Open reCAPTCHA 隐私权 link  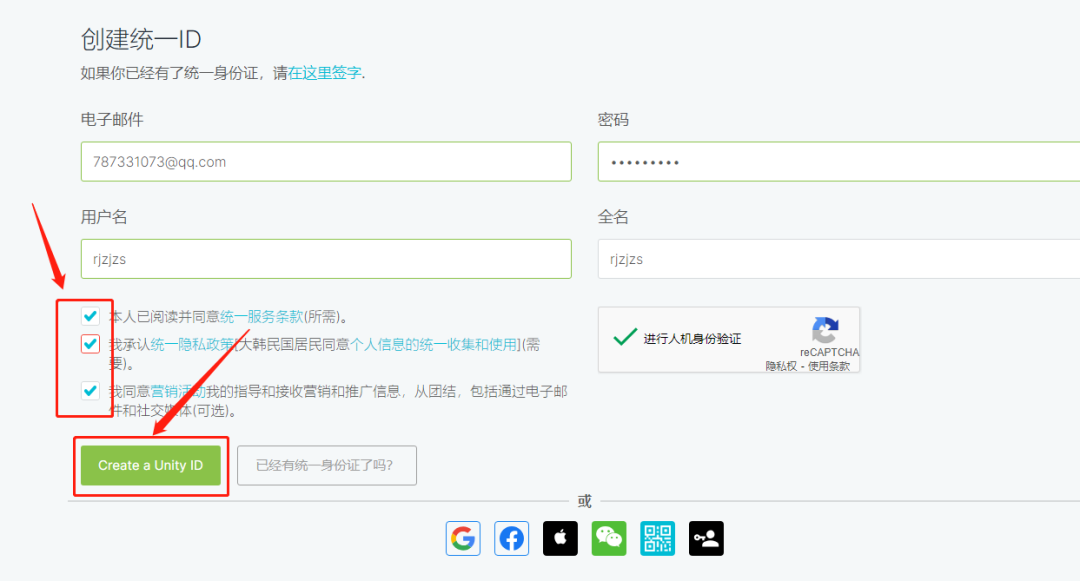pos(781,366)
